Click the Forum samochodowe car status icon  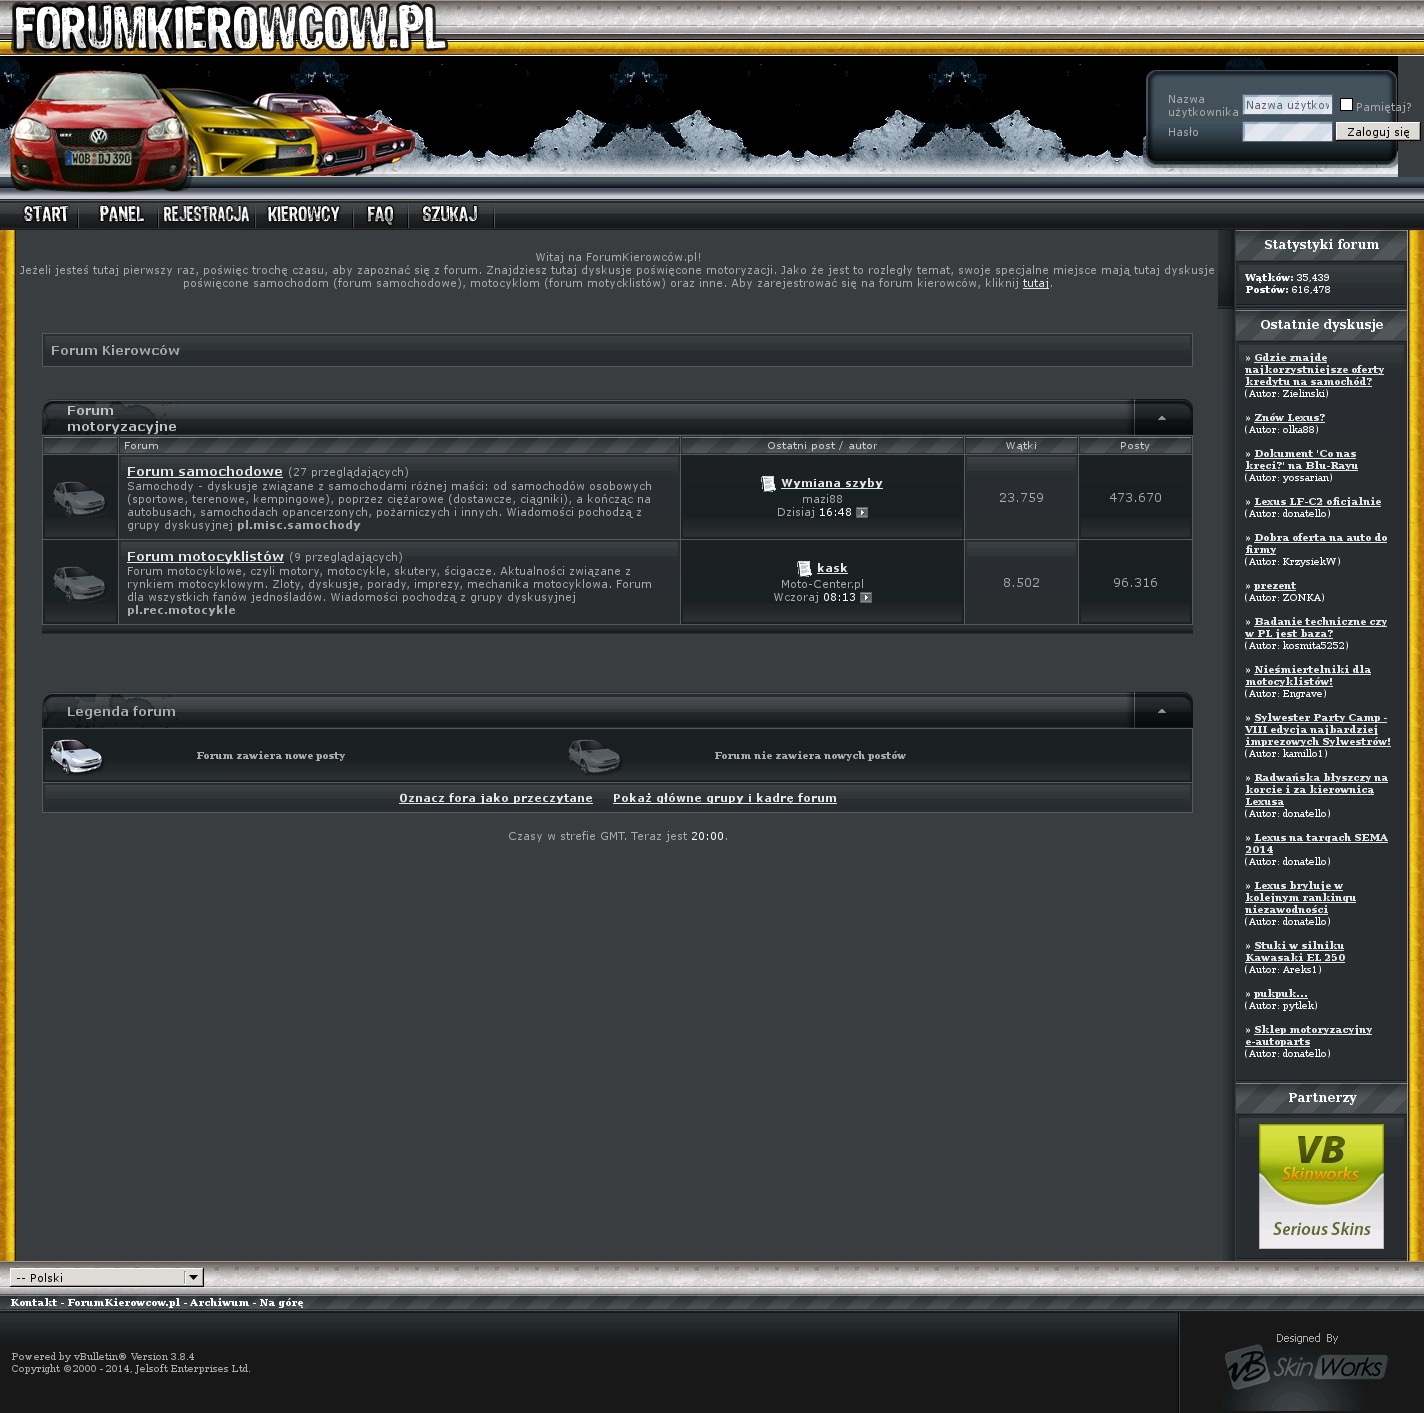coord(79,497)
